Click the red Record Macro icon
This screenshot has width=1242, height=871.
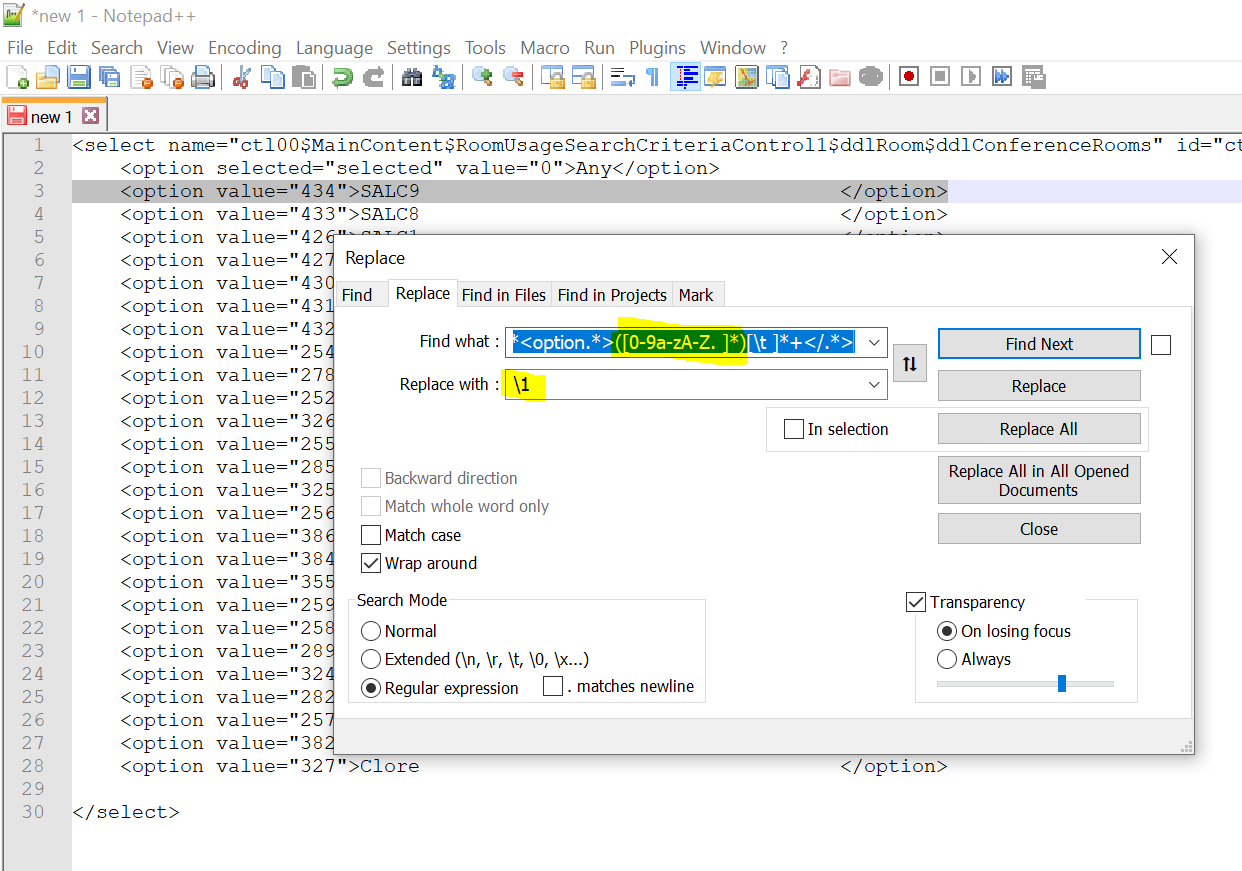pyautogui.click(x=908, y=77)
